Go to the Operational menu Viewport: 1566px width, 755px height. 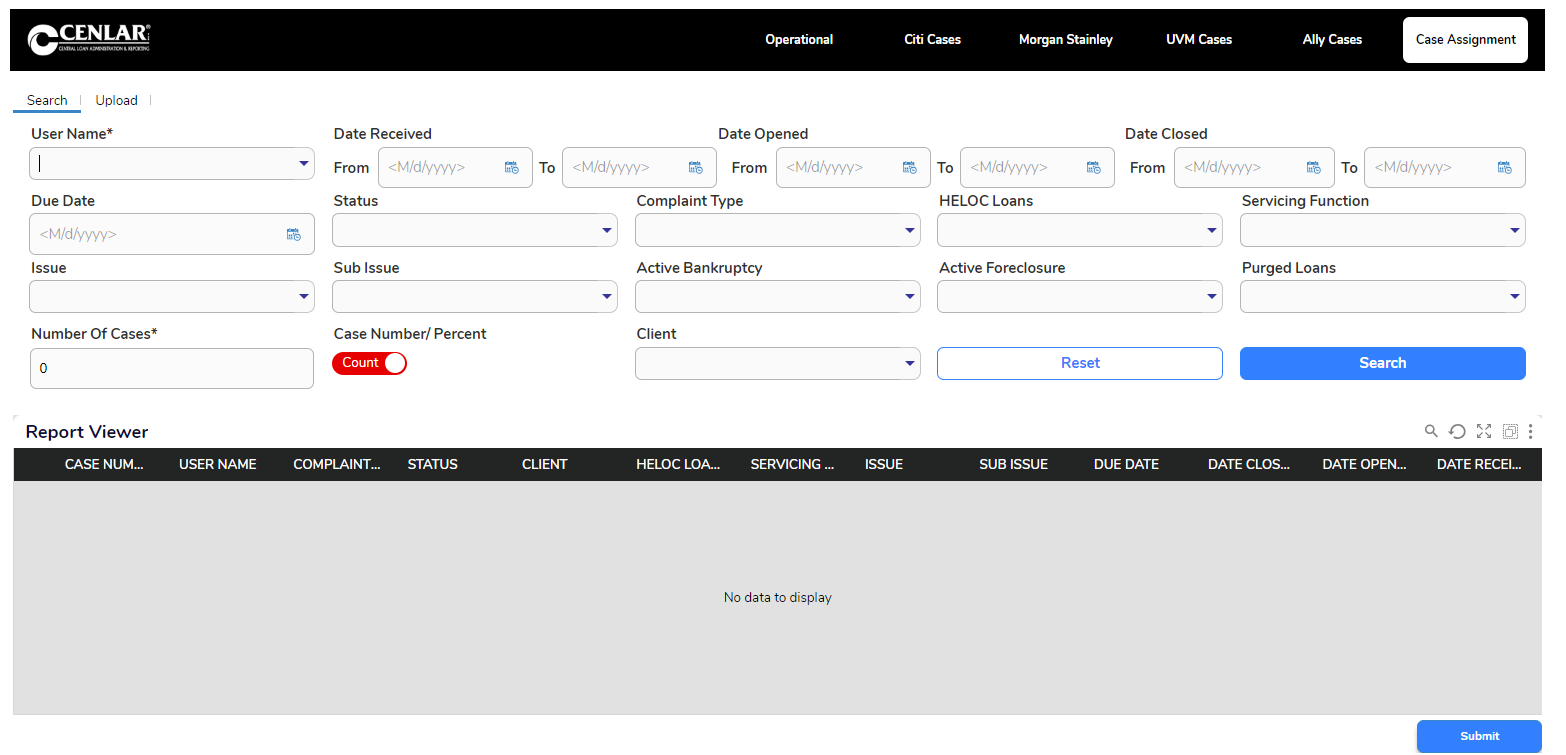pos(799,40)
